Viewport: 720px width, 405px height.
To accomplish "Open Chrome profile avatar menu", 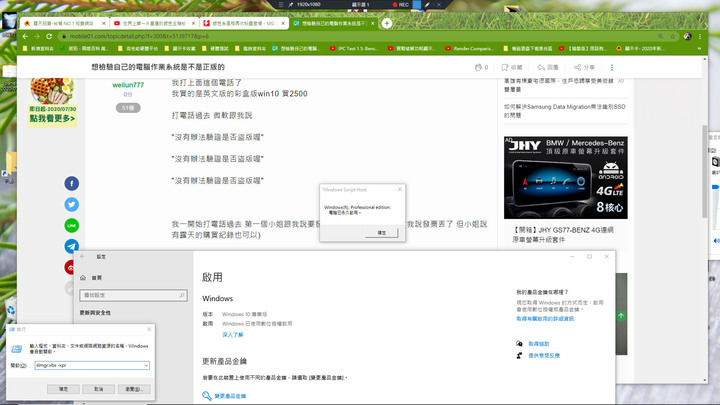I will (687, 36).
